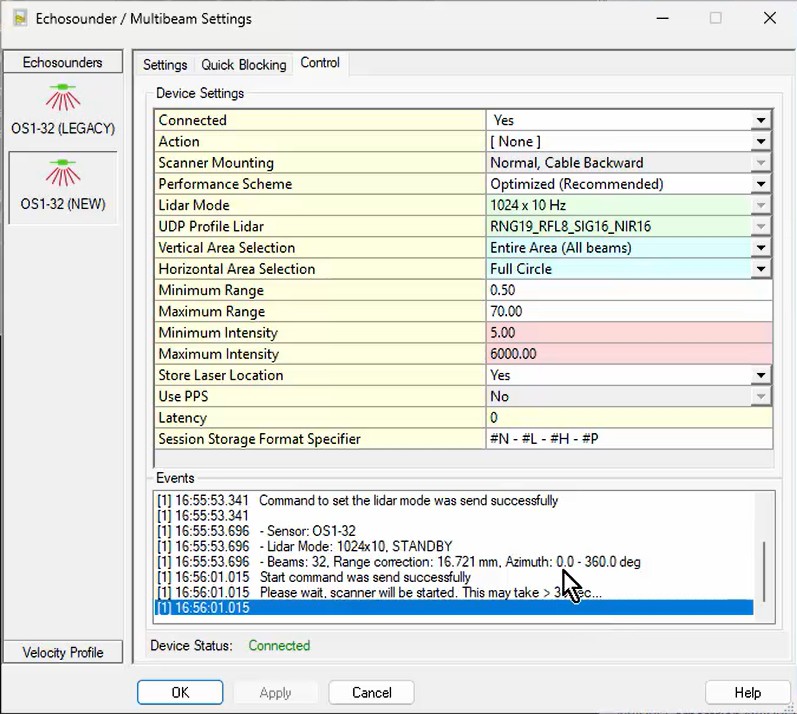Click the 'Session Storage Format Specifier' label
797x714 pixels.
tap(259, 439)
